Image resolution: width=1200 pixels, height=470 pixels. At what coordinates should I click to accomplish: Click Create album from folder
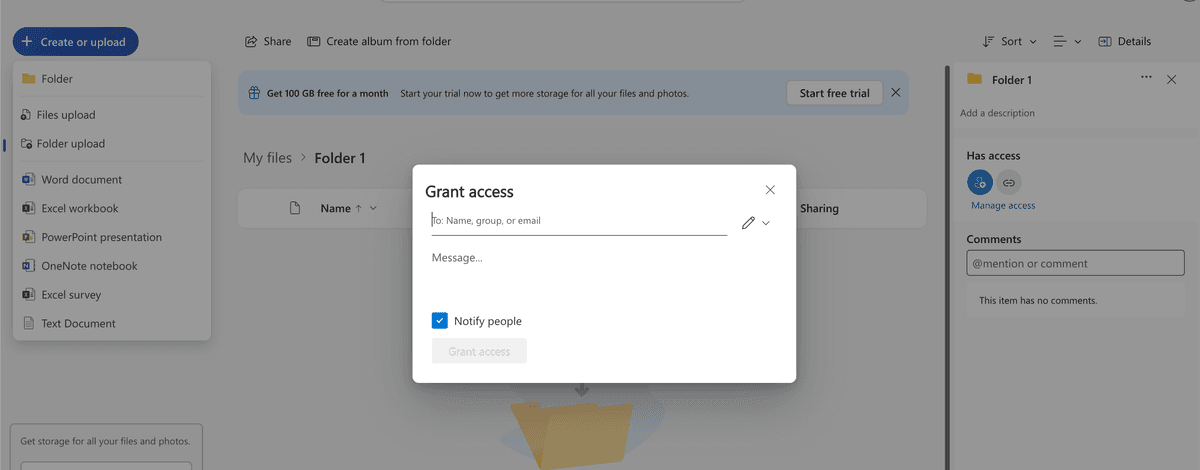tap(379, 42)
